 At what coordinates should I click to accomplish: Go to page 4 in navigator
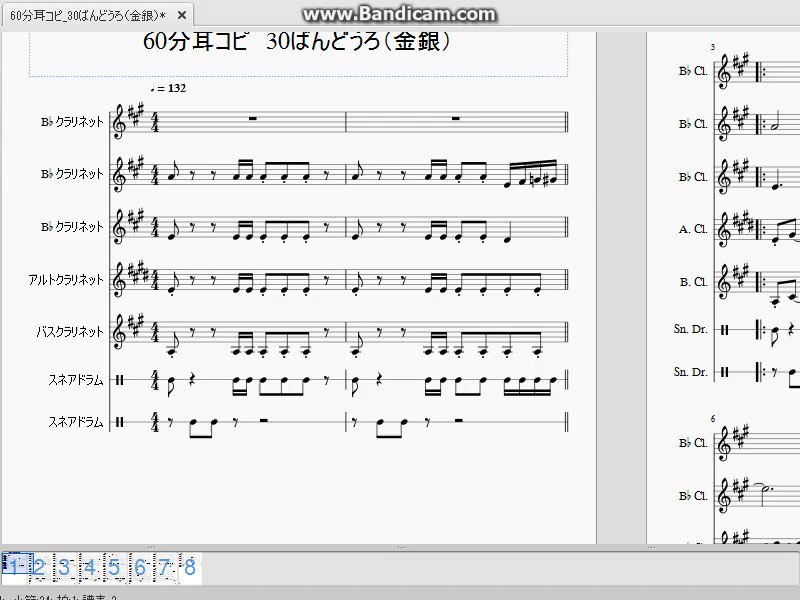[x=90, y=567]
